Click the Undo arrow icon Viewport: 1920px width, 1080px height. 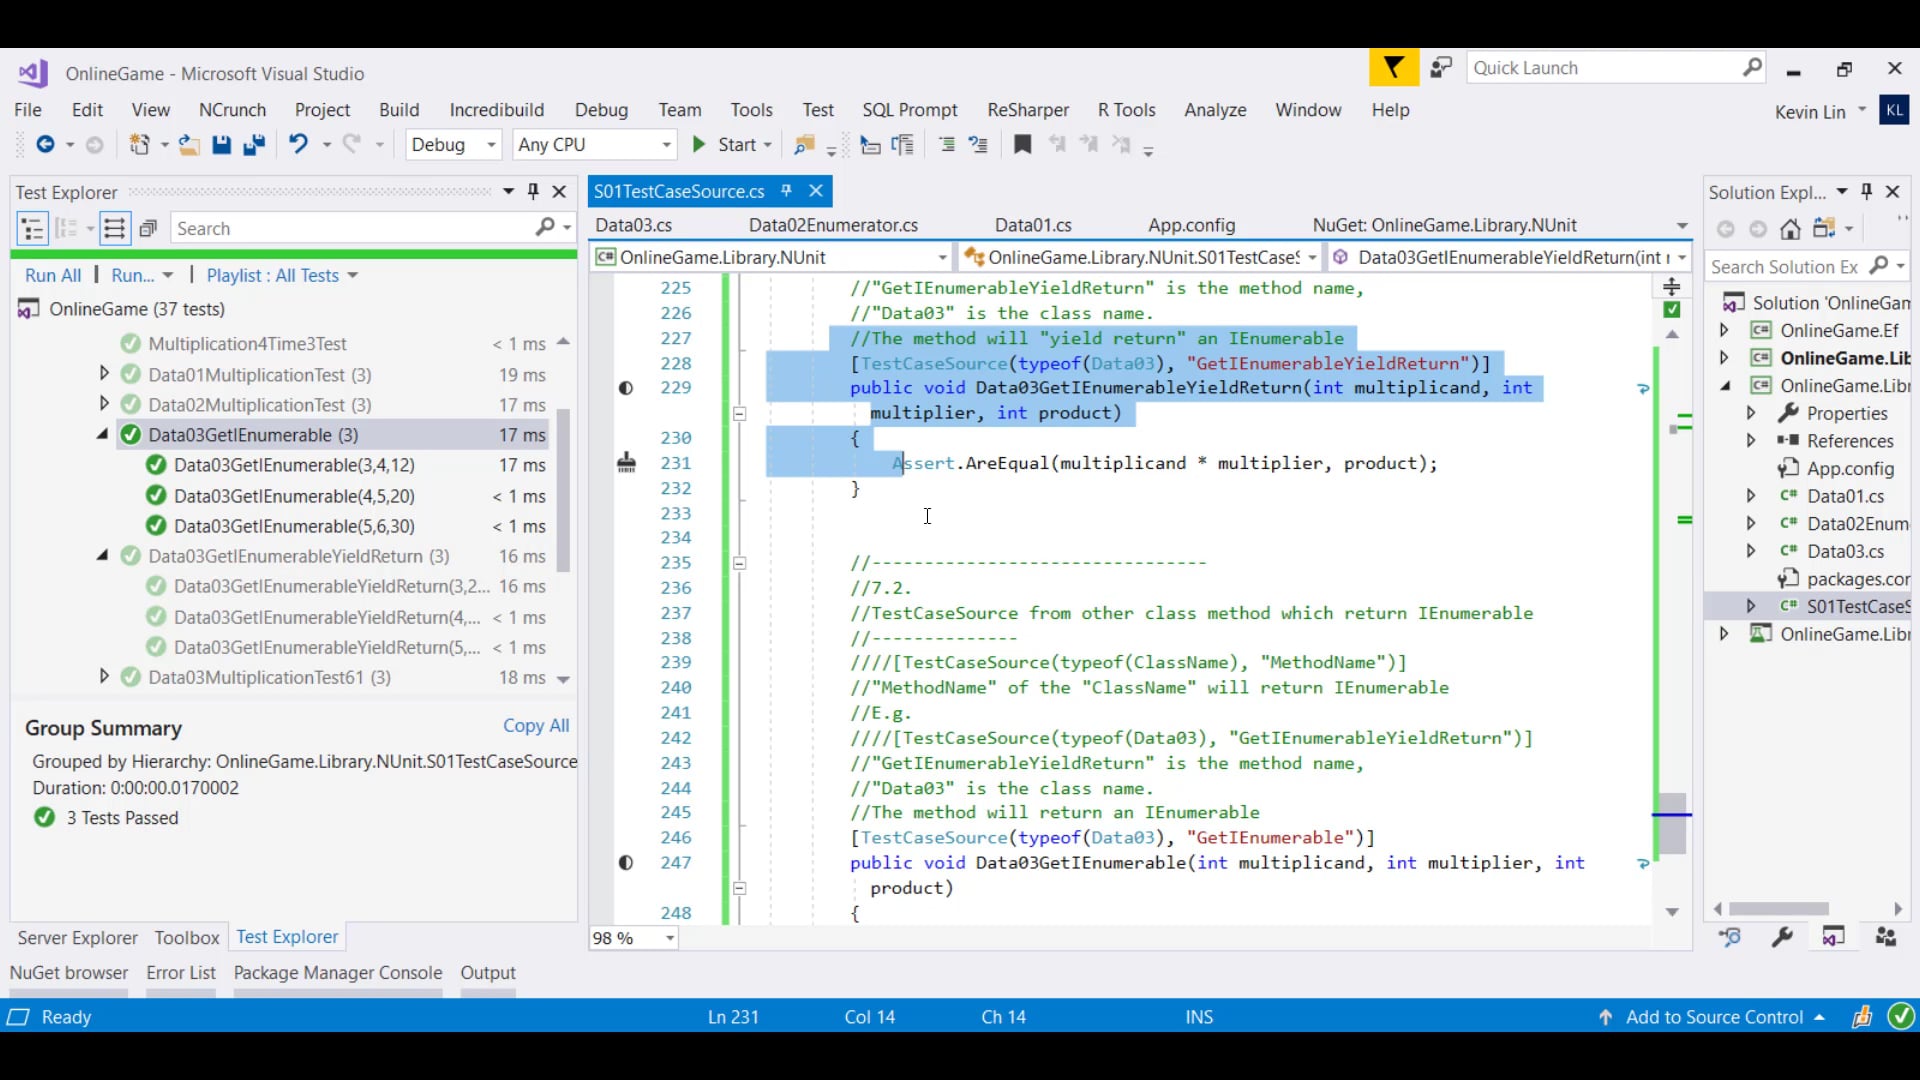point(298,145)
